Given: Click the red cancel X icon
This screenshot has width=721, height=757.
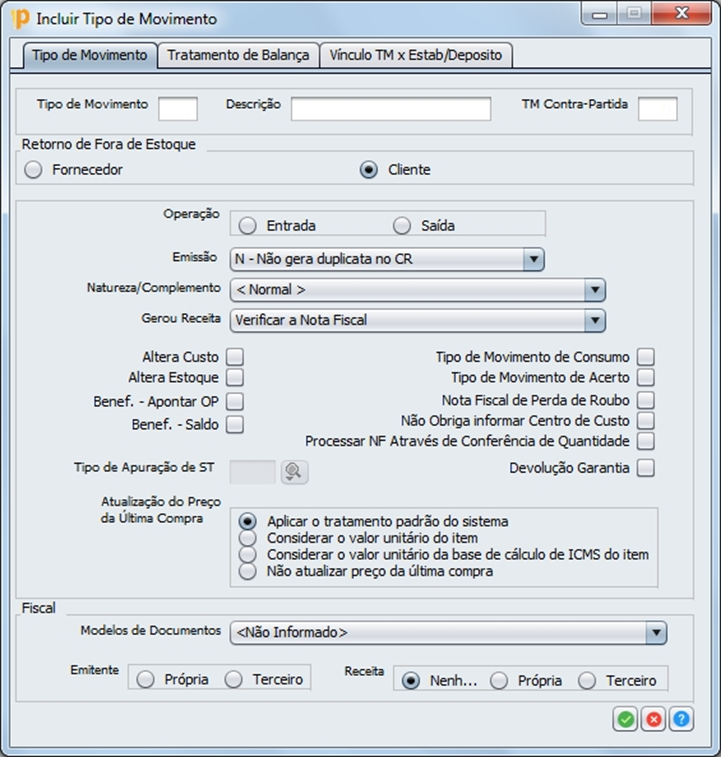Looking at the screenshot, I should (x=653, y=718).
